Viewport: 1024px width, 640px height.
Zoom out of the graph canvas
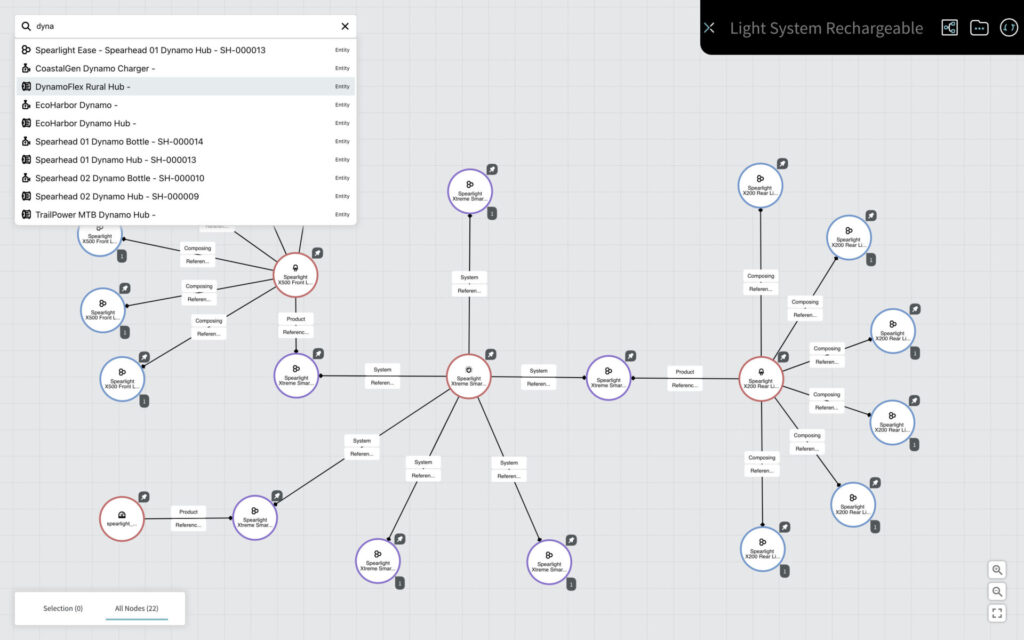[x=997, y=591]
